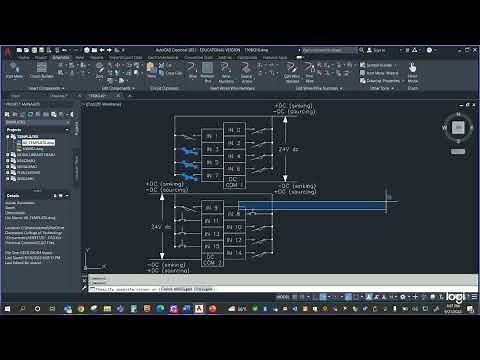Go to previous project drawing arrow
The height and width of the screenshot is (360, 480).
tap(102, 50)
